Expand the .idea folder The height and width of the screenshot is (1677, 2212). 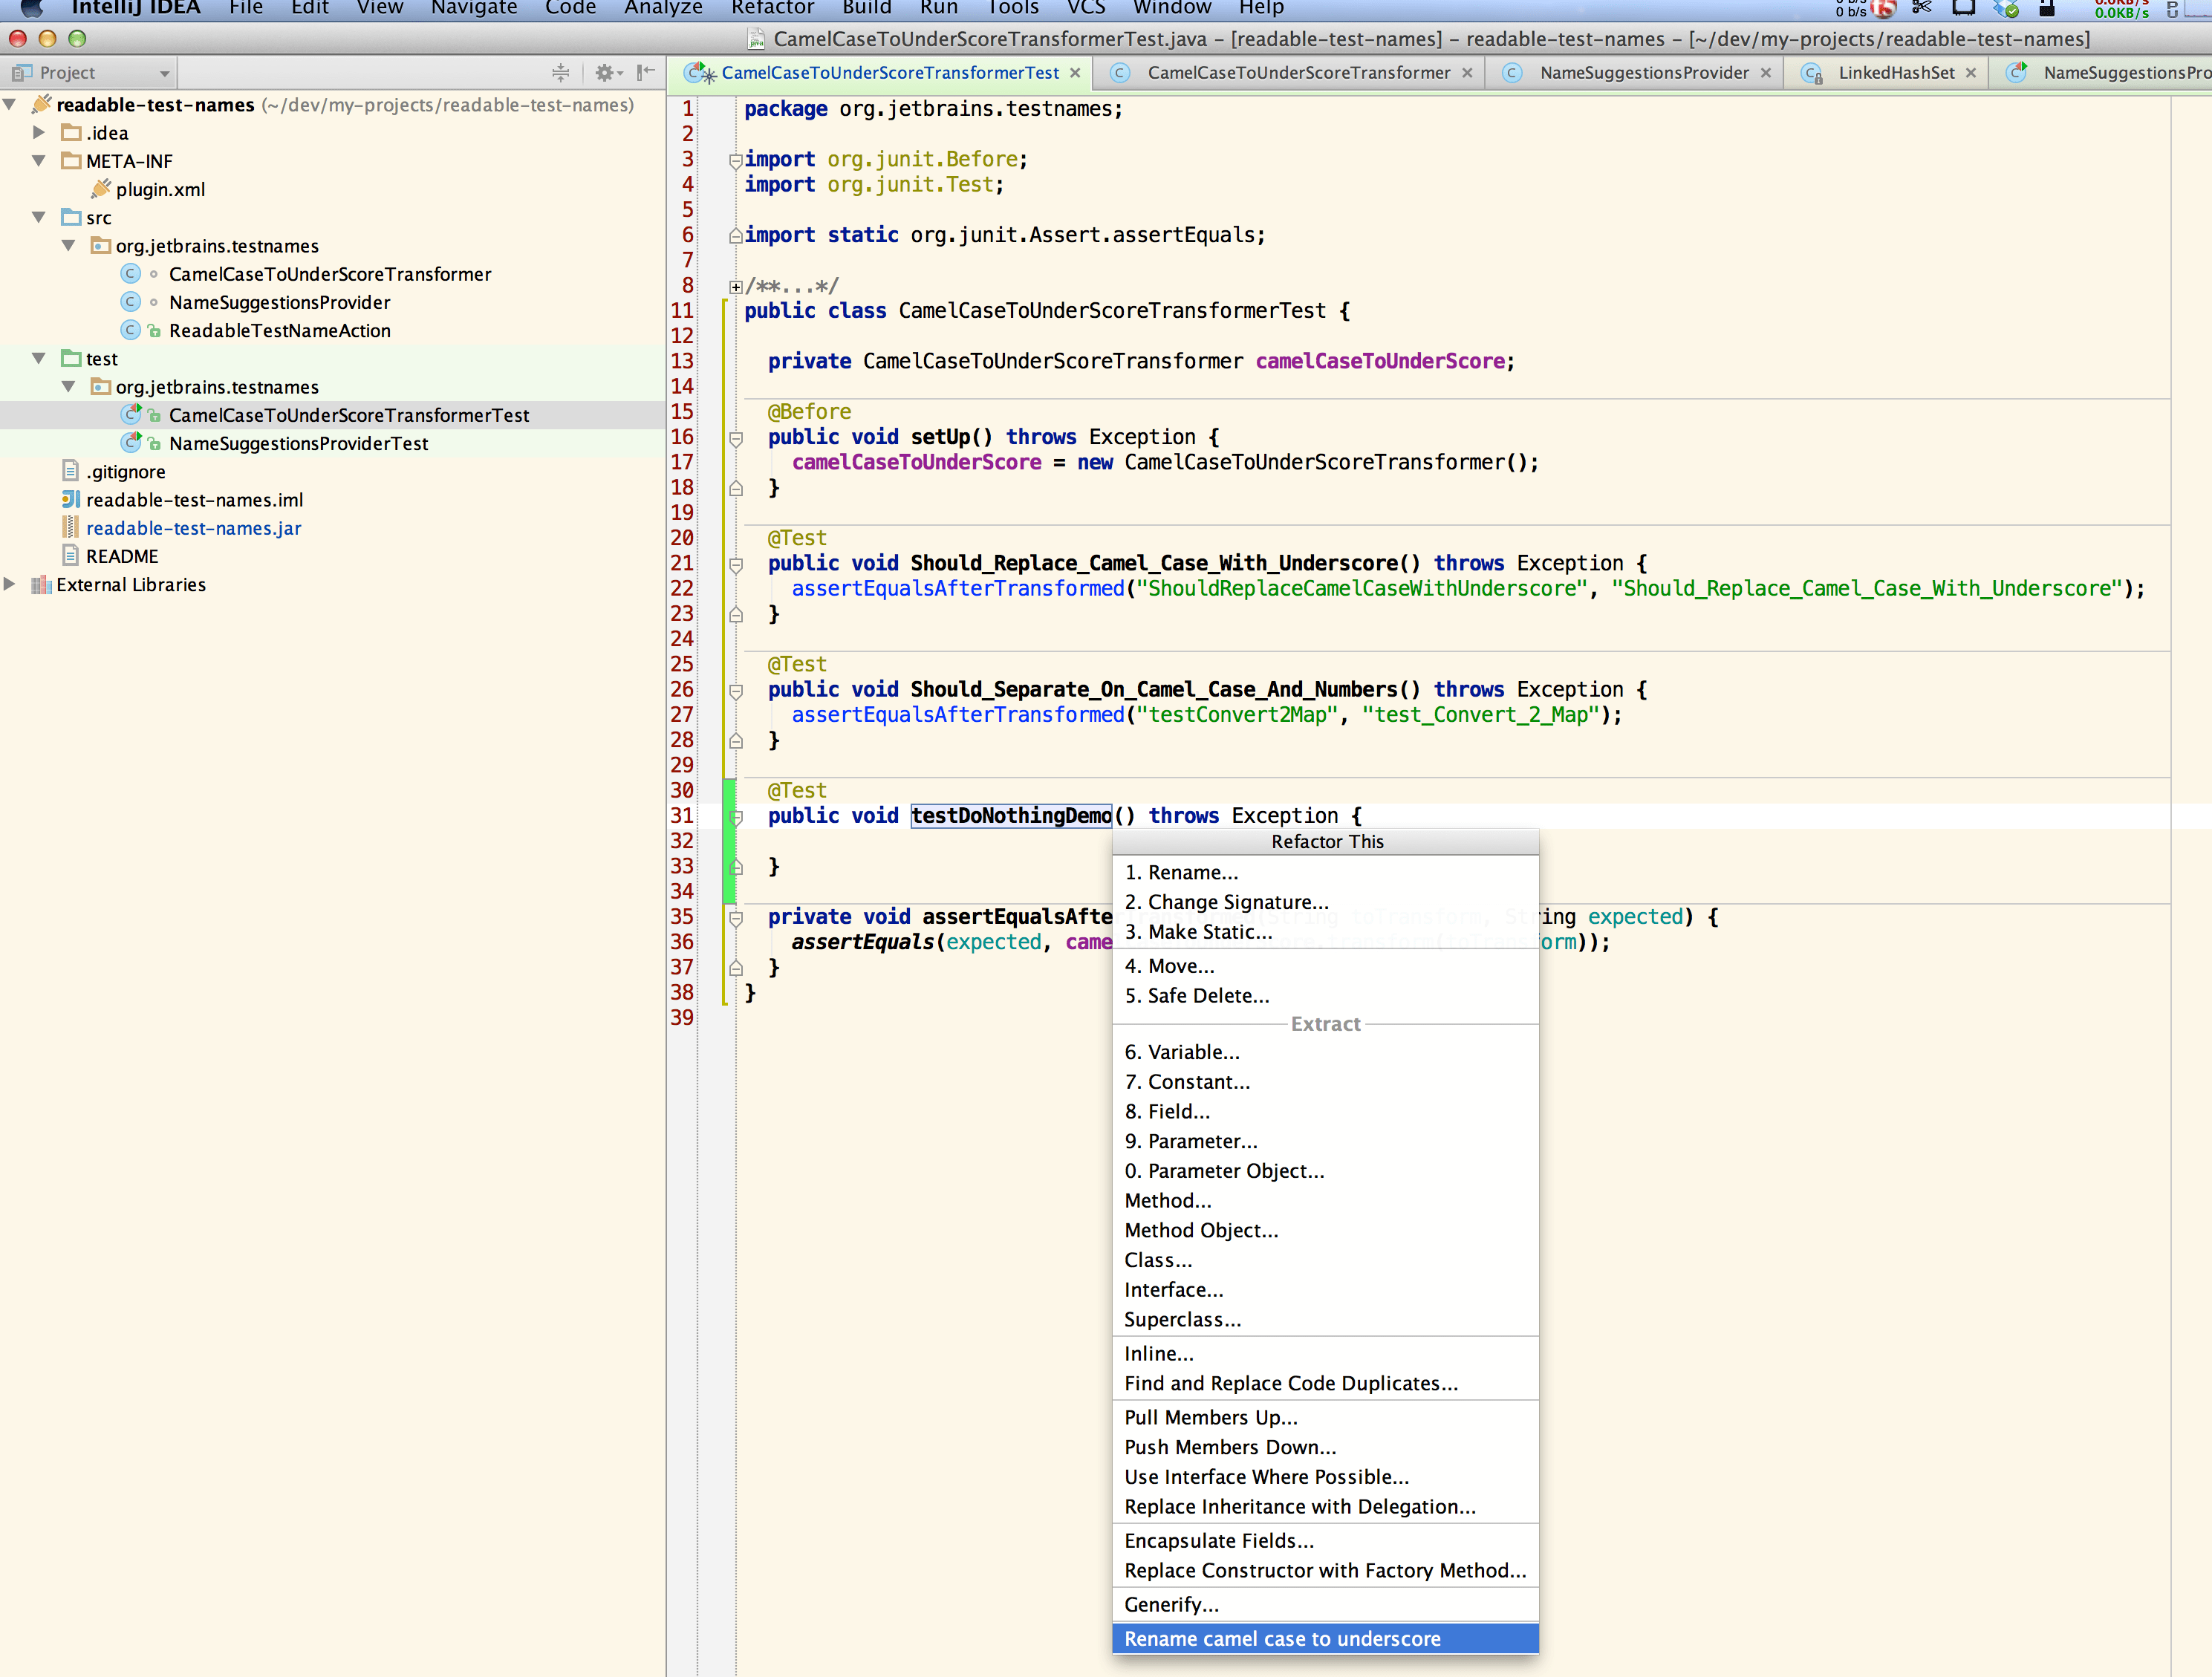(x=39, y=132)
